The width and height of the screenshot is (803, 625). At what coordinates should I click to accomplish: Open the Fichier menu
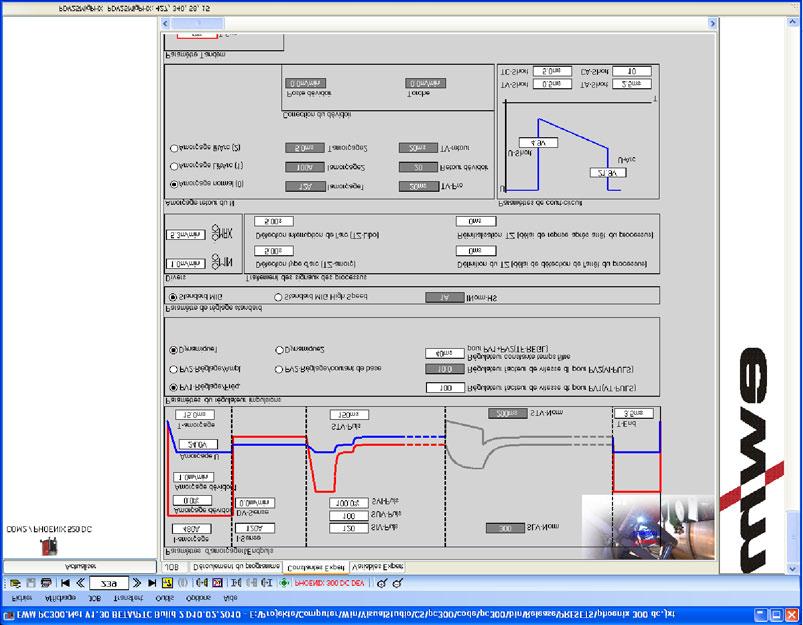[22, 598]
